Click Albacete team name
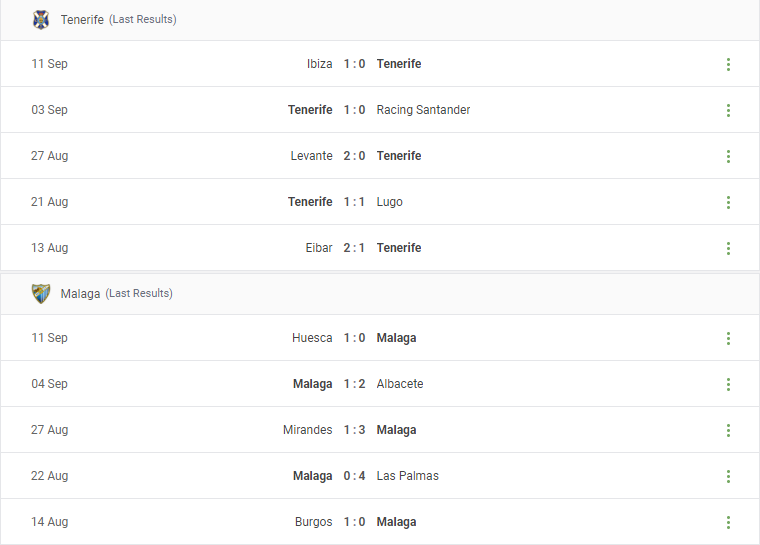Image resolution: width=760 pixels, height=545 pixels. tap(400, 384)
